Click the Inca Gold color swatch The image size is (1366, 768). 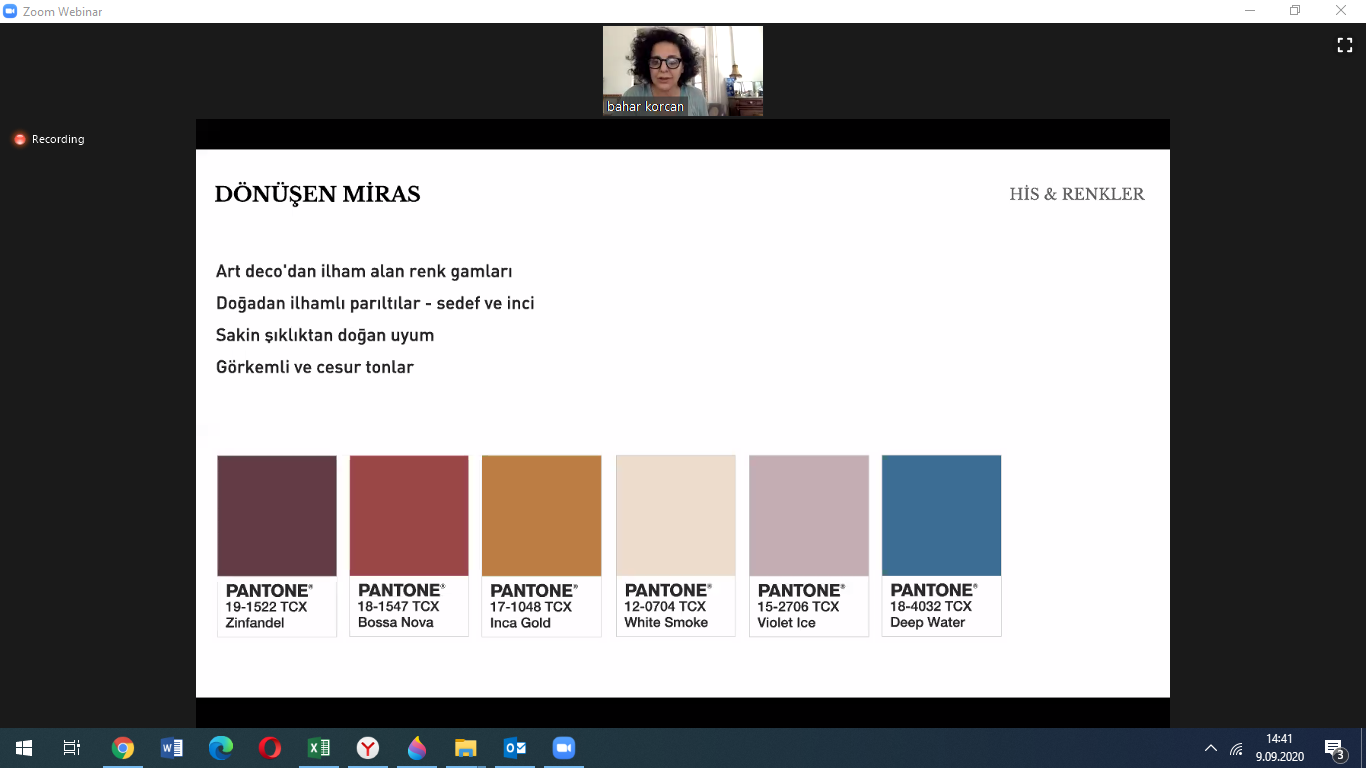[542, 516]
